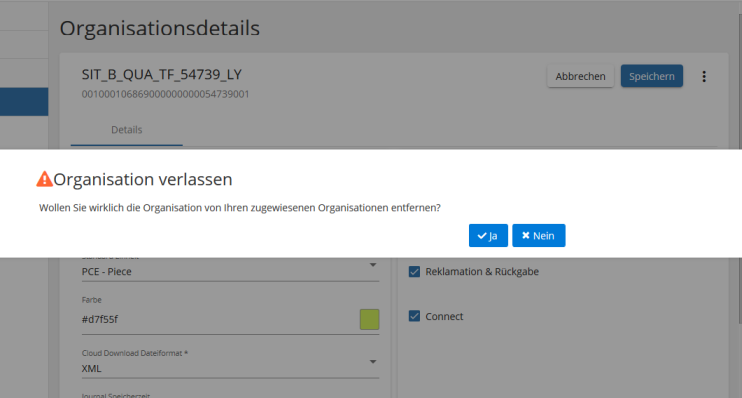Click the Farbe hex value field

219,319
